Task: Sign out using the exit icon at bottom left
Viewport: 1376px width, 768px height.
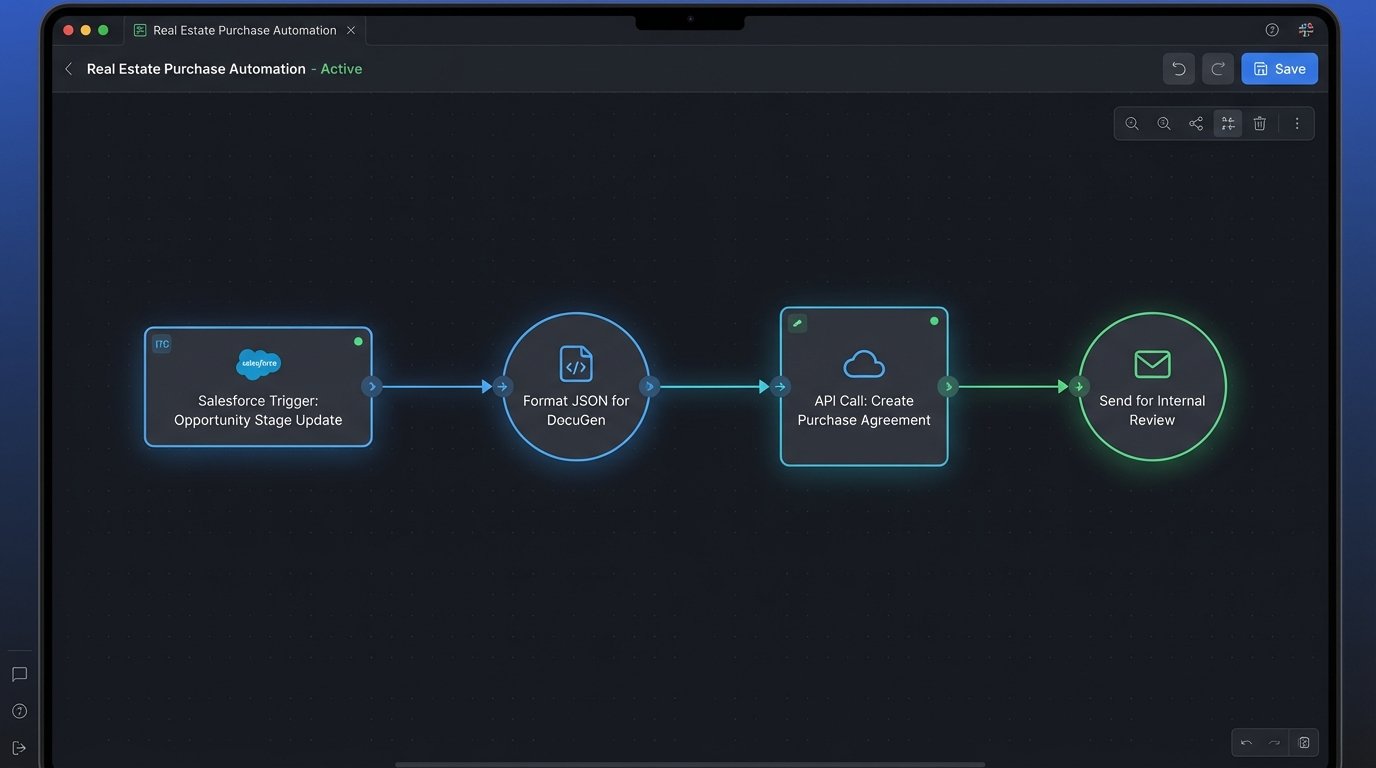Action: pos(19,747)
